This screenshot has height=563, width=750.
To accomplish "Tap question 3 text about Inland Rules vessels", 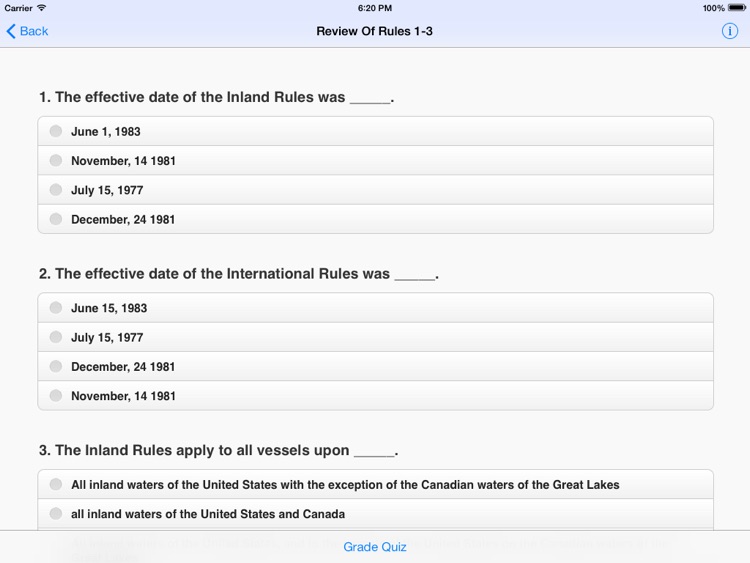I will [x=219, y=450].
